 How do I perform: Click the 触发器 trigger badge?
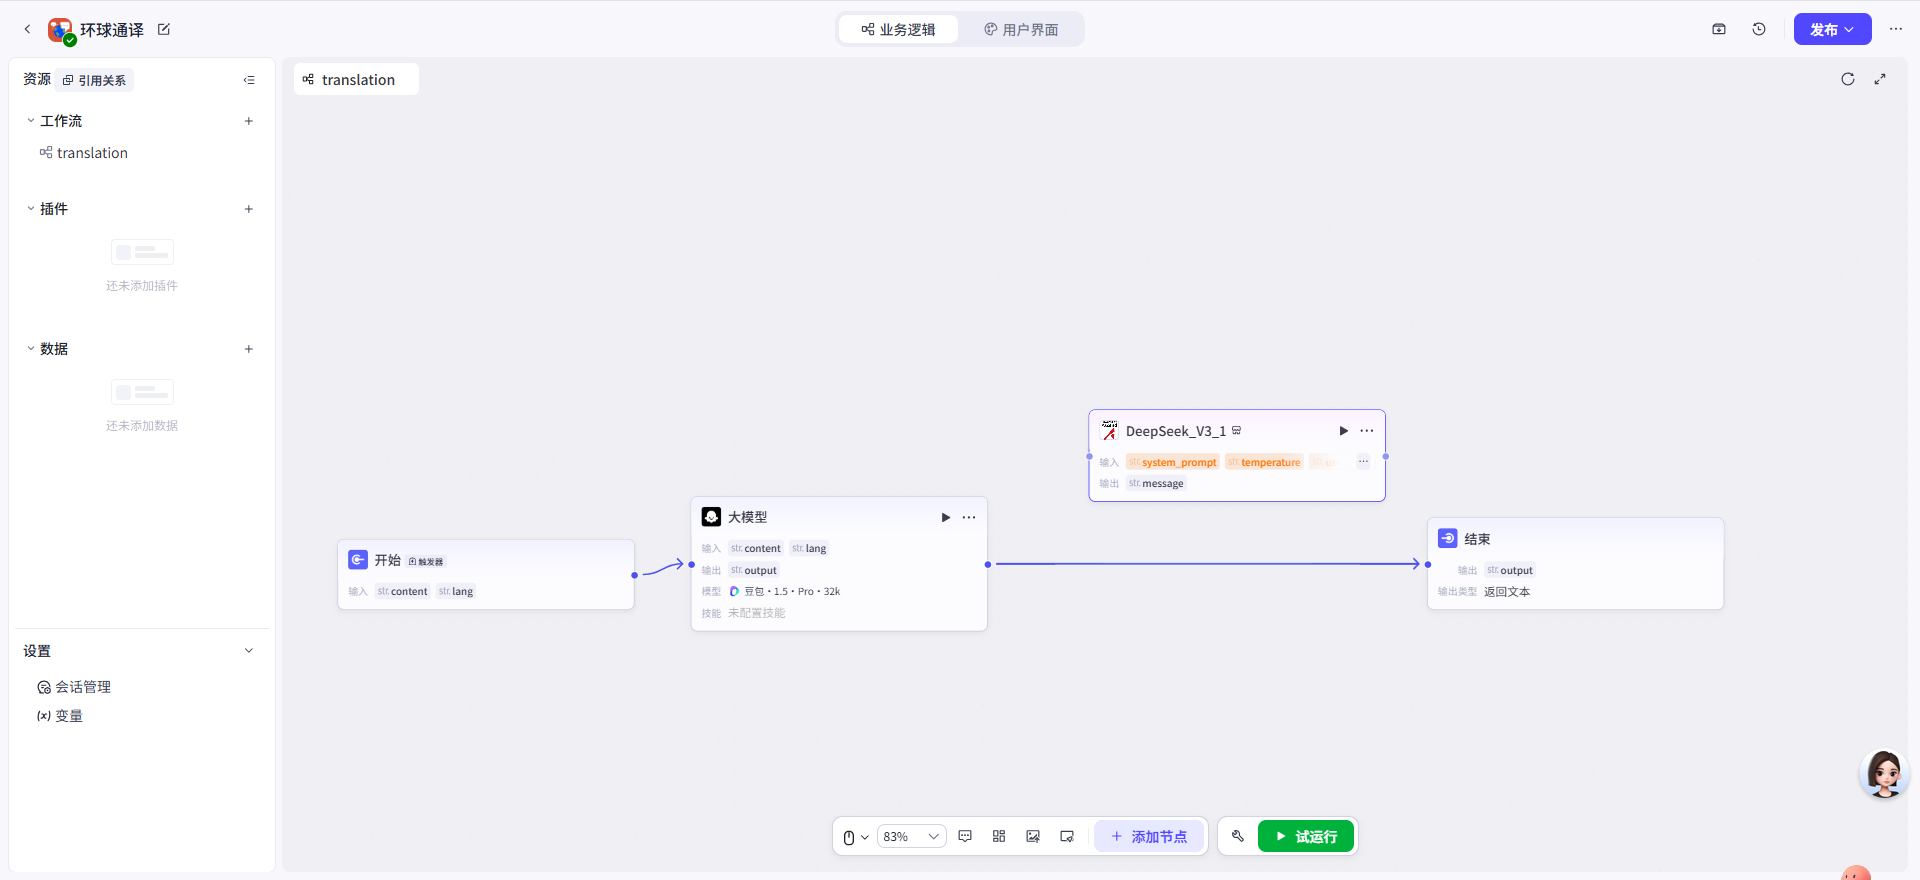(426, 562)
